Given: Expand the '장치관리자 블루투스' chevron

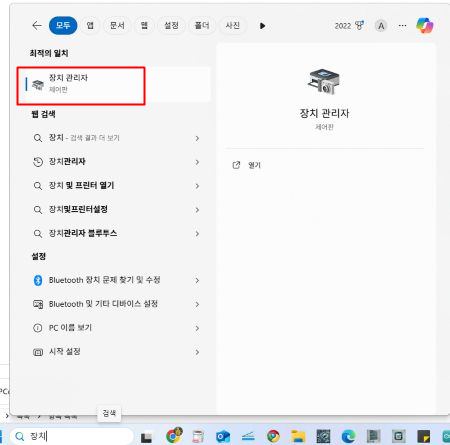Looking at the screenshot, I should click(x=197, y=233).
